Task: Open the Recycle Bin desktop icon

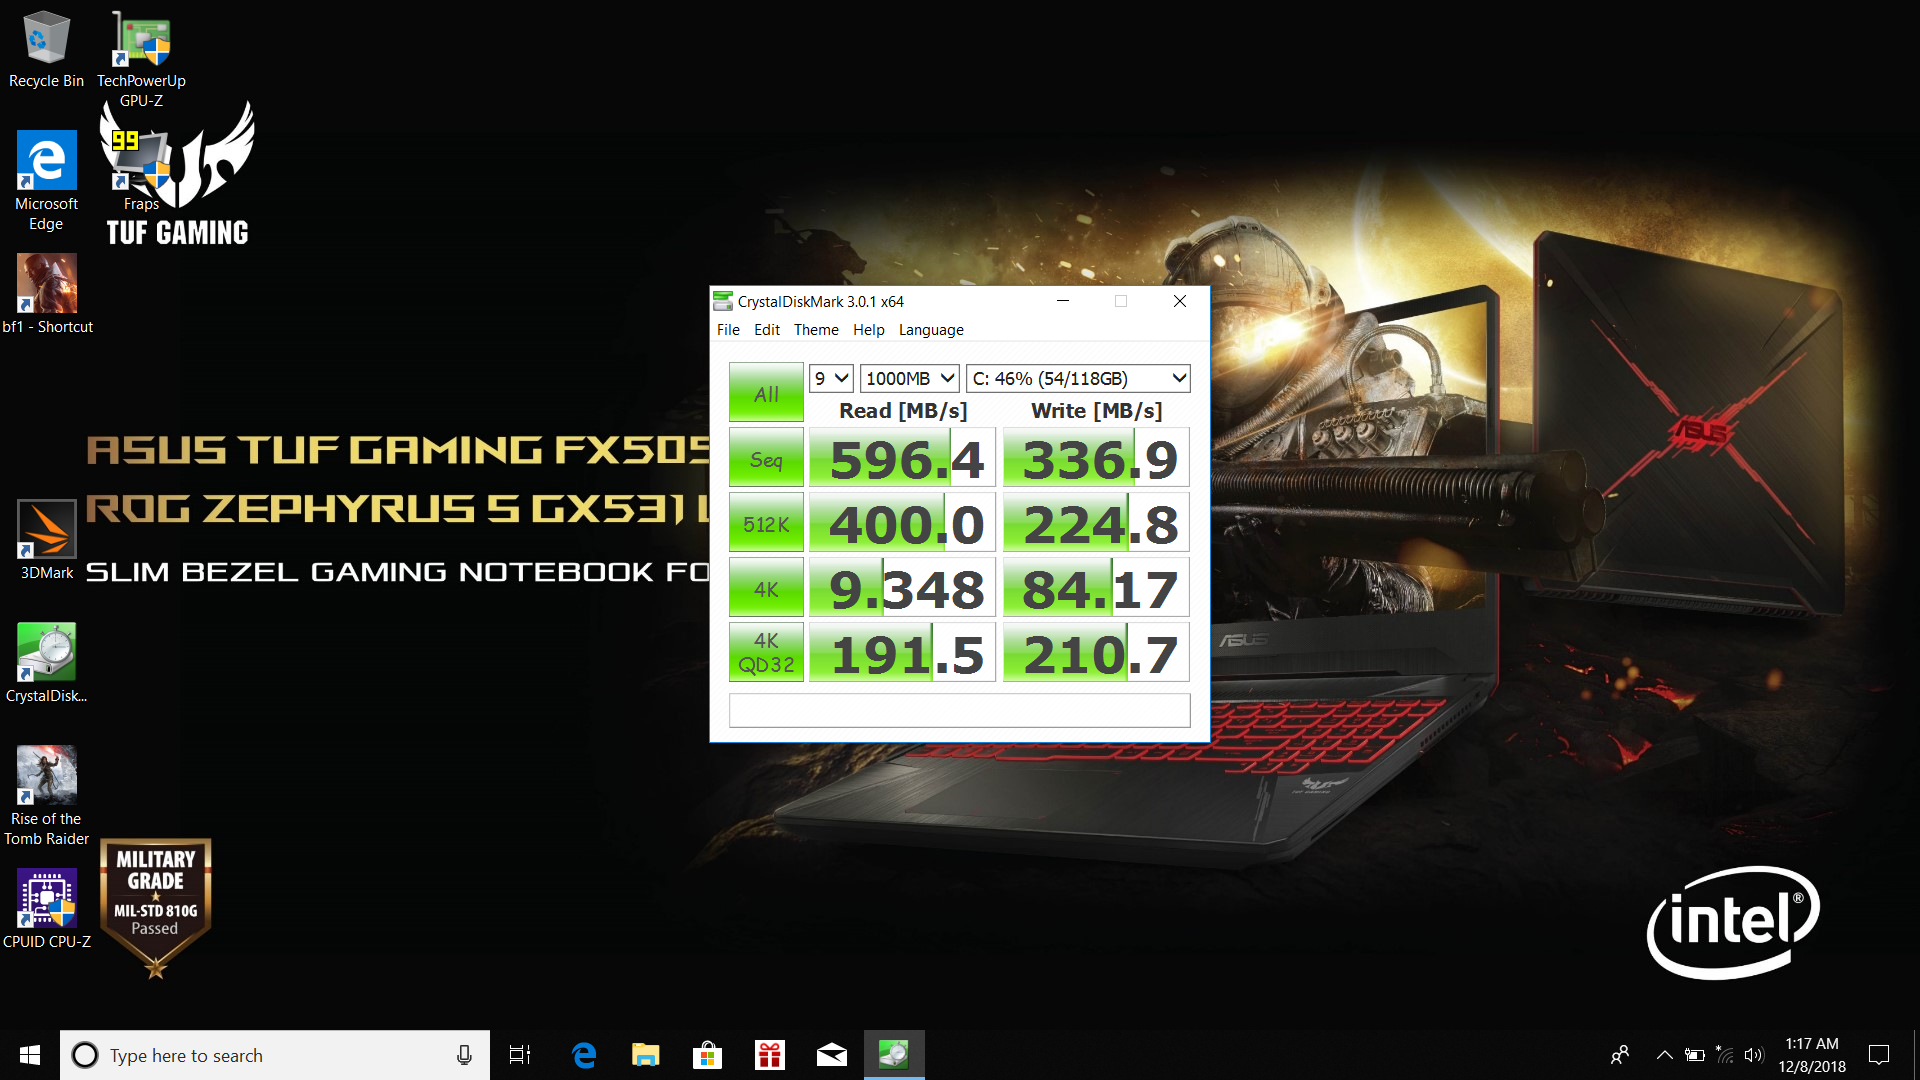Action: pyautogui.click(x=46, y=49)
